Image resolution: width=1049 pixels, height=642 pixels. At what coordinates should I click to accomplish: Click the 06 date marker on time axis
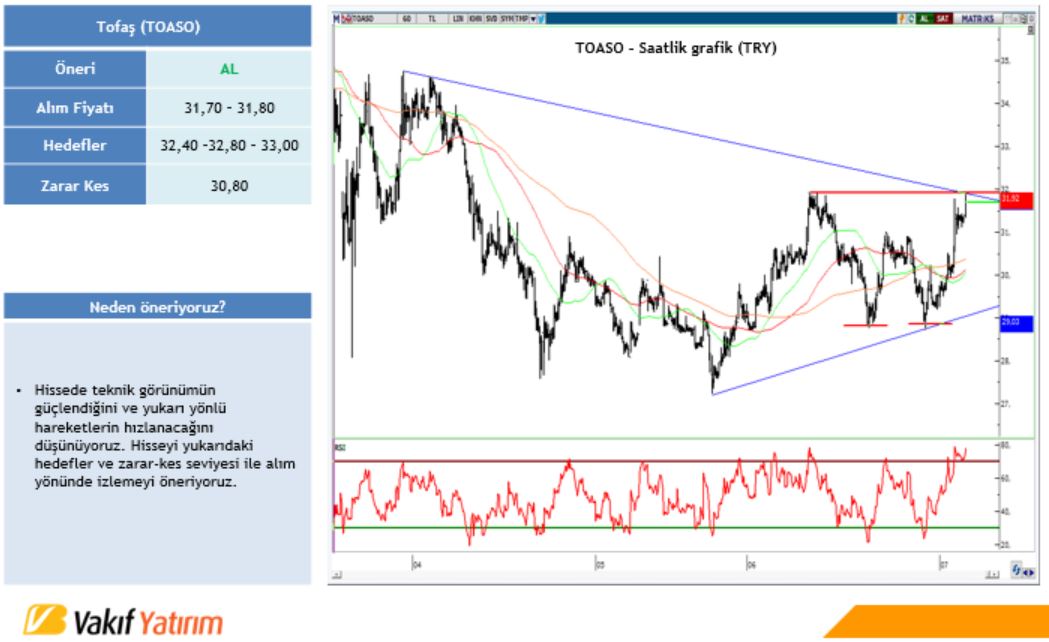(x=751, y=565)
